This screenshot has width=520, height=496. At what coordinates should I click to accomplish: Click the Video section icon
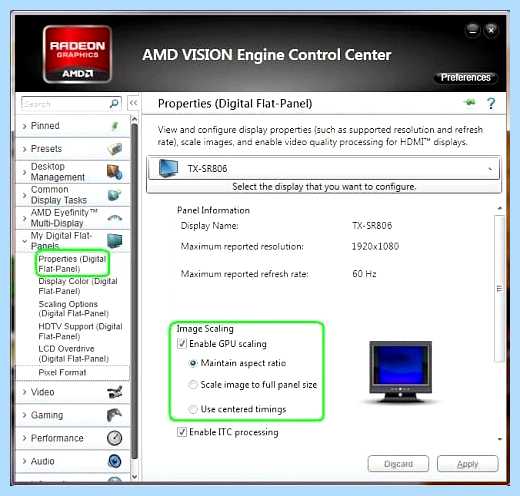point(115,392)
